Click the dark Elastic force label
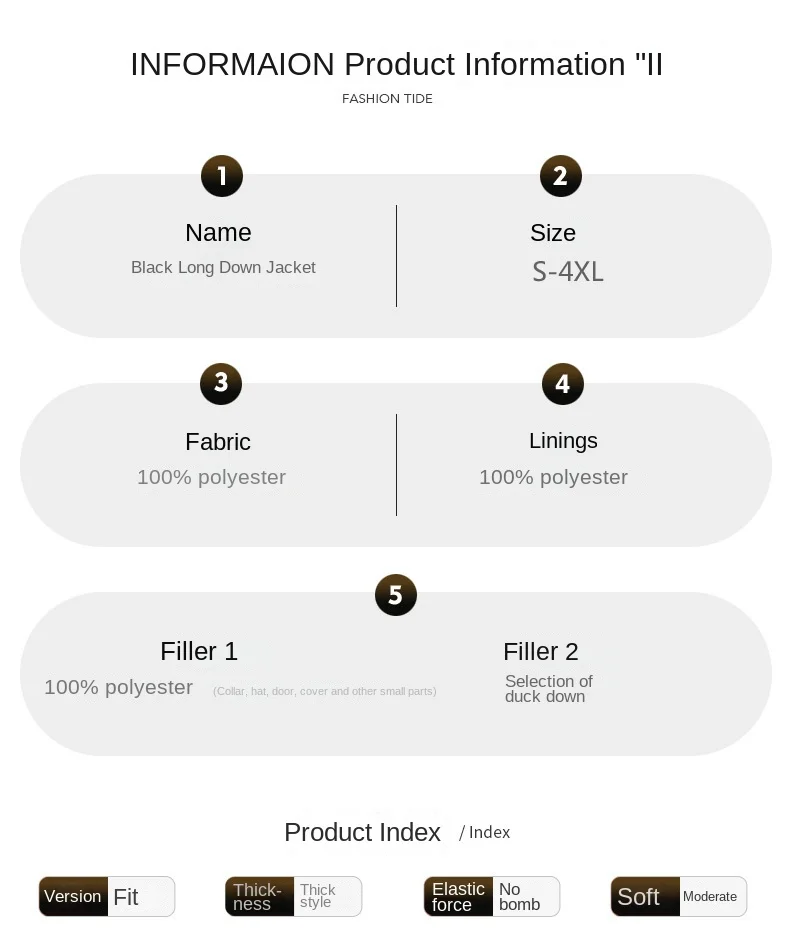The image size is (790, 949). (458, 896)
